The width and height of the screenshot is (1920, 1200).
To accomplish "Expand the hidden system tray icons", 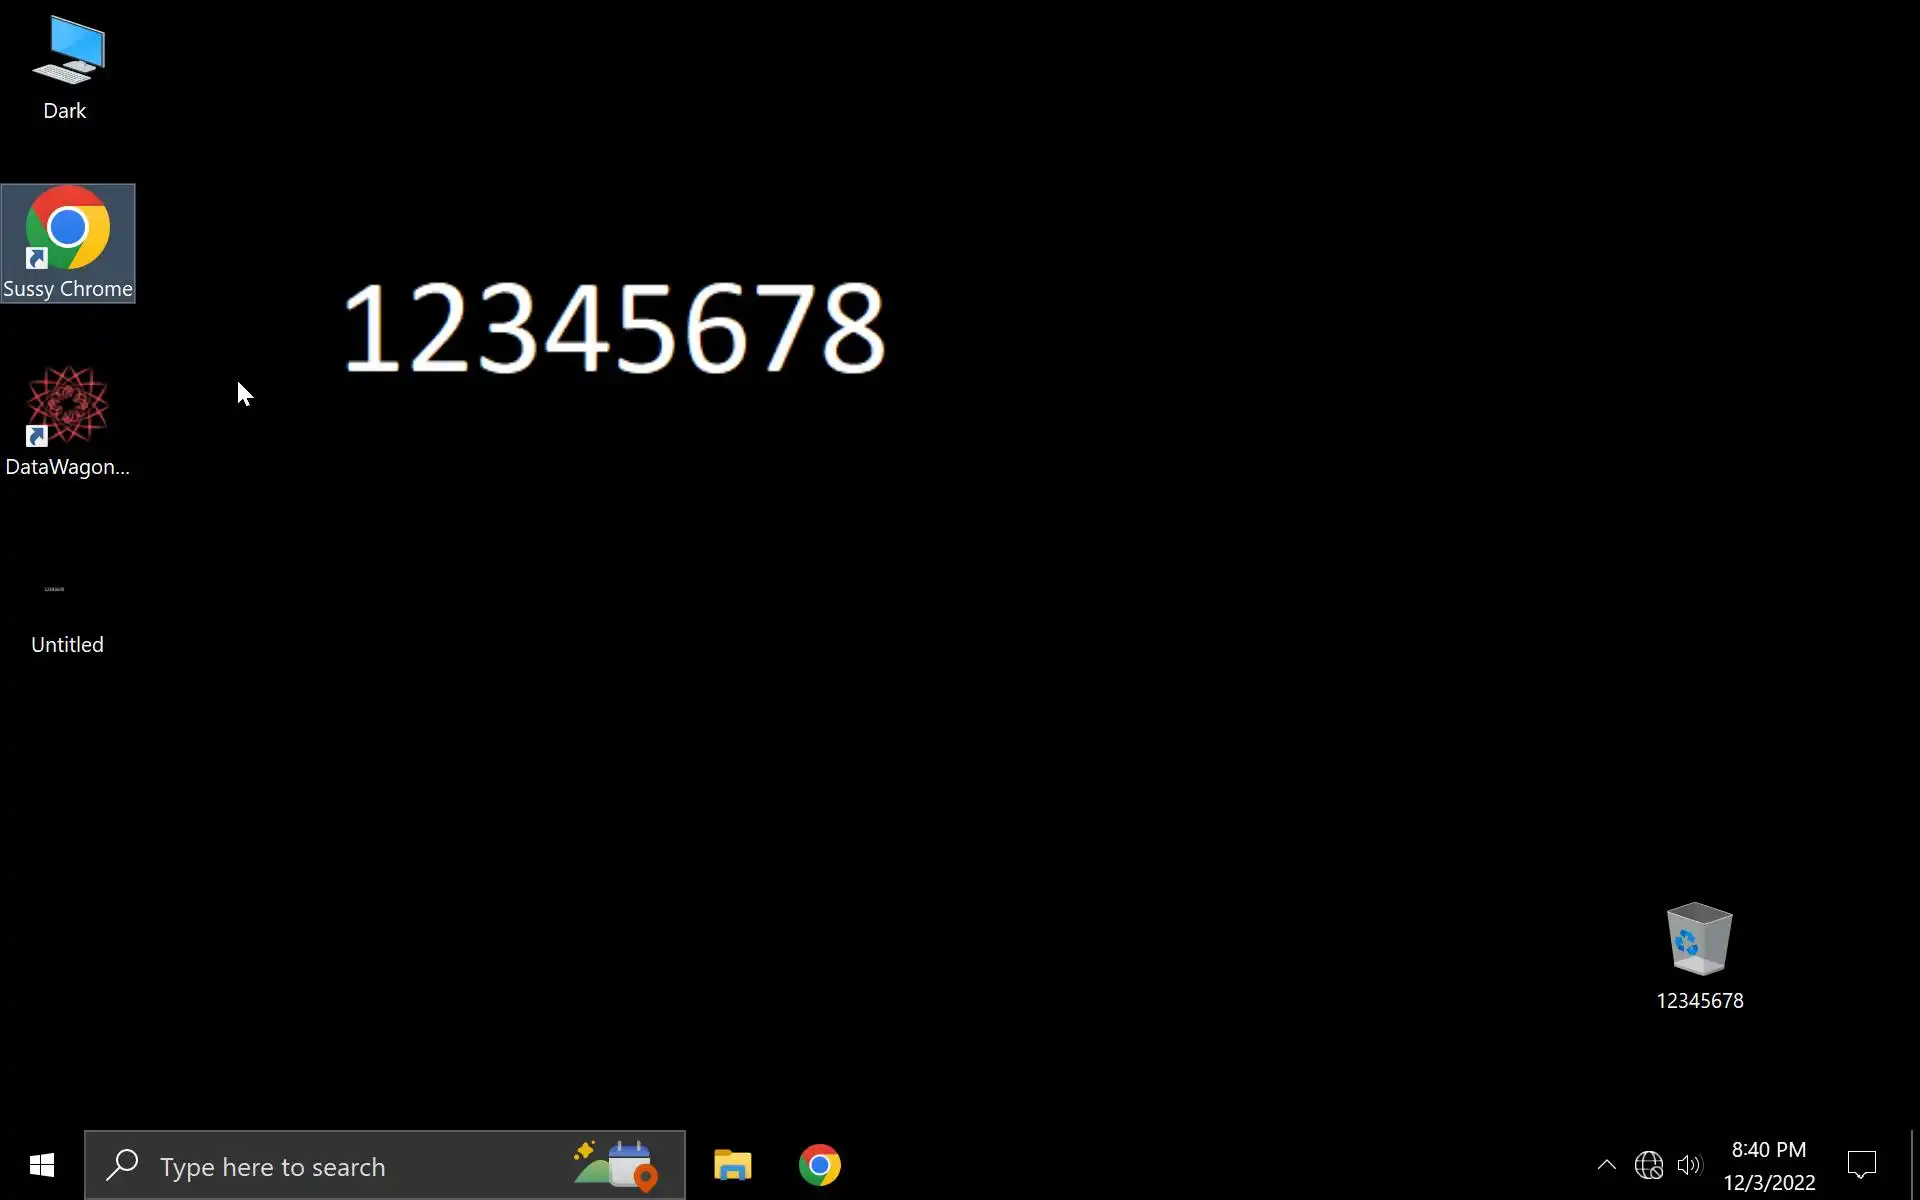I will coord(1606,1165).
